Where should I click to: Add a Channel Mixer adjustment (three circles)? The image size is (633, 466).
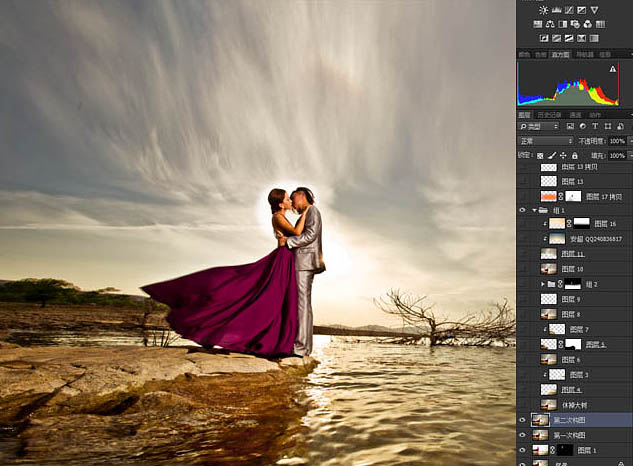[587, 24]
